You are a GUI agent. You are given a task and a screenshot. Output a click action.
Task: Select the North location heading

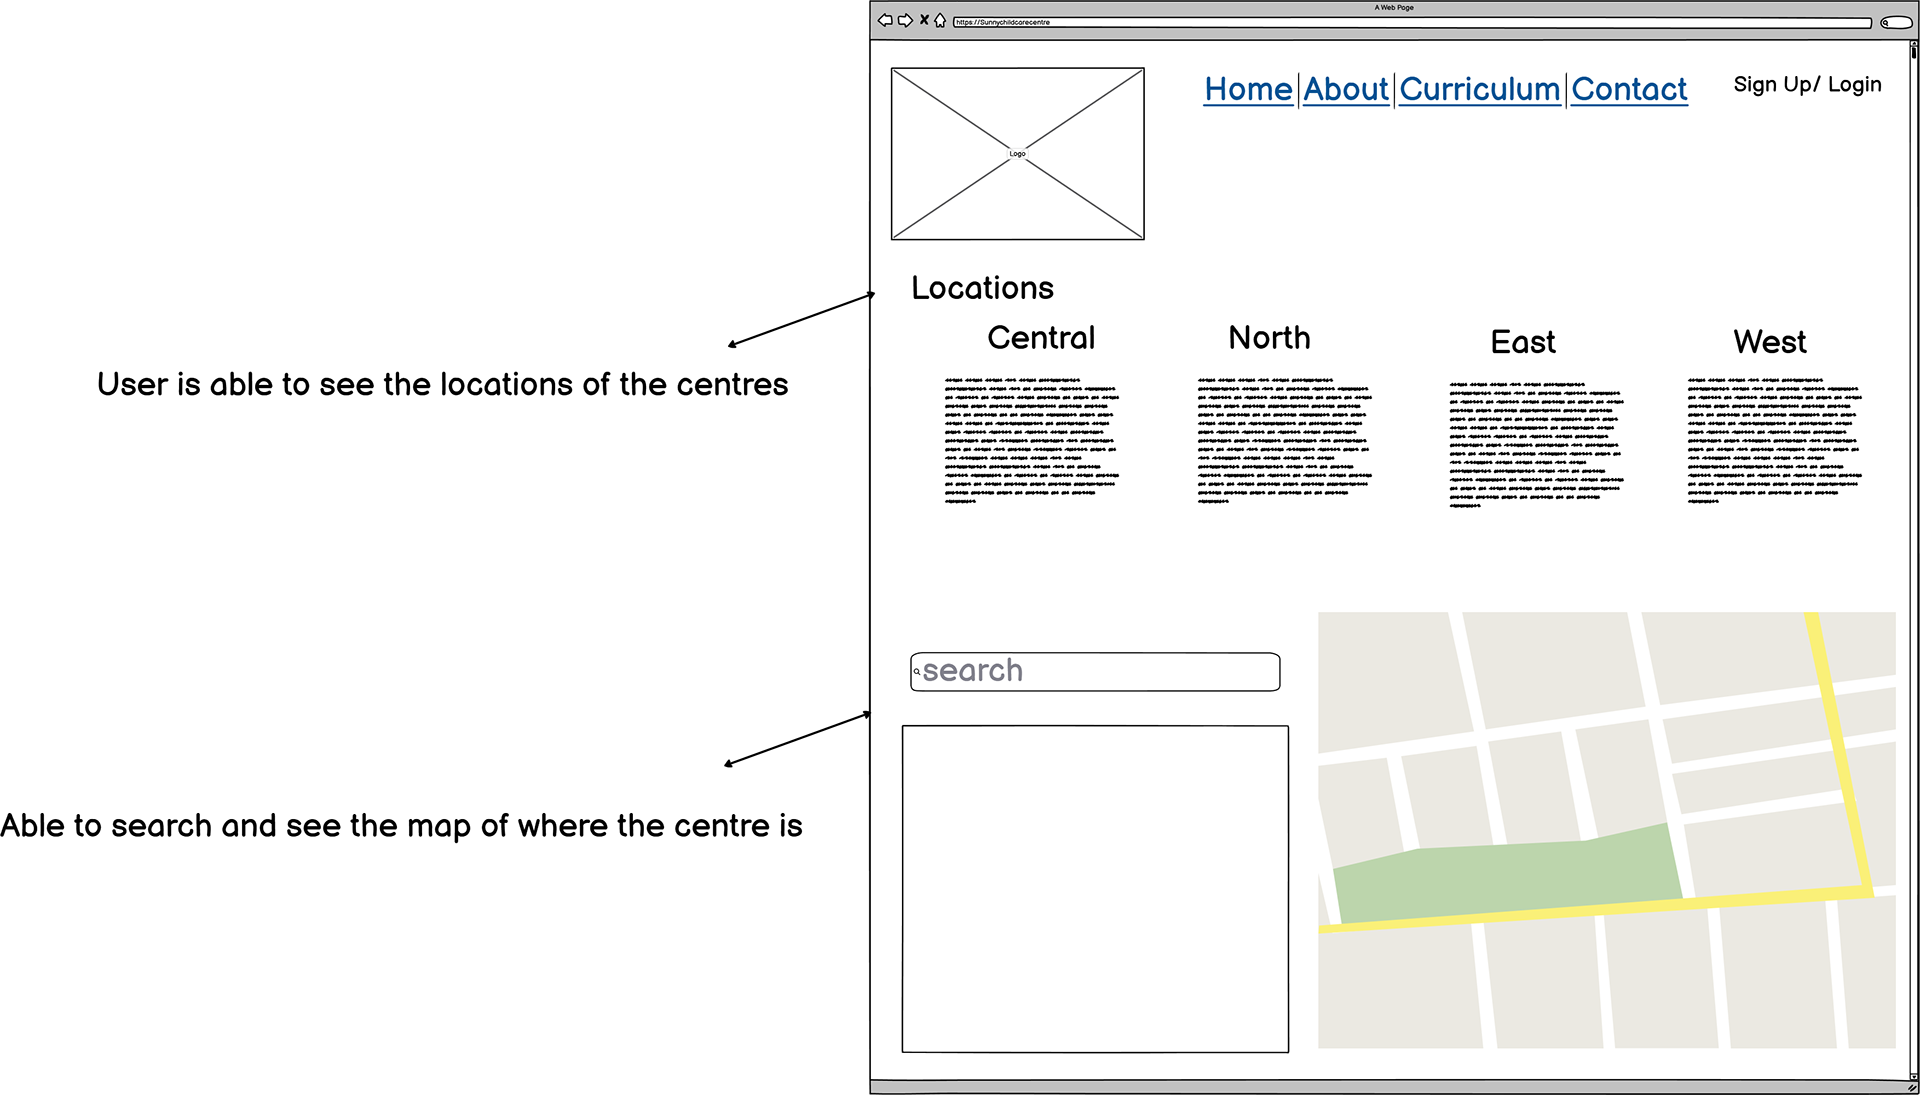(1269, 338)
